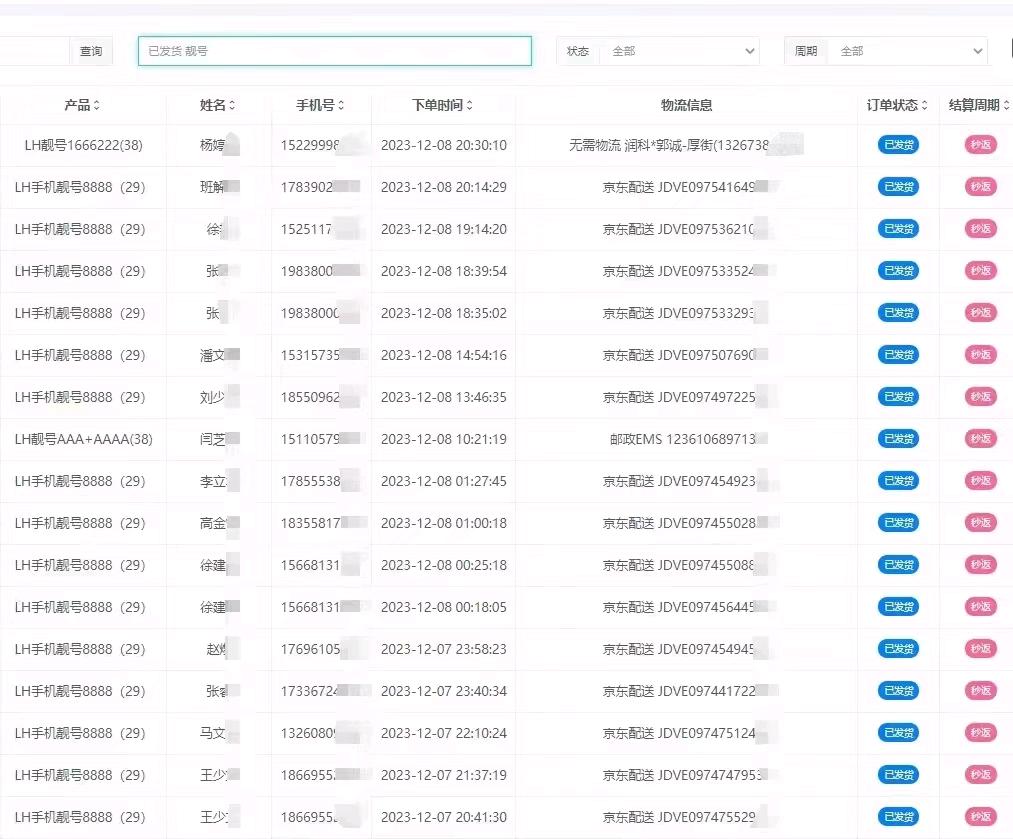Select logistics cell 京东配送 JDVE097497225
This screenshot has height=839, width=1013.
[686, 397]
